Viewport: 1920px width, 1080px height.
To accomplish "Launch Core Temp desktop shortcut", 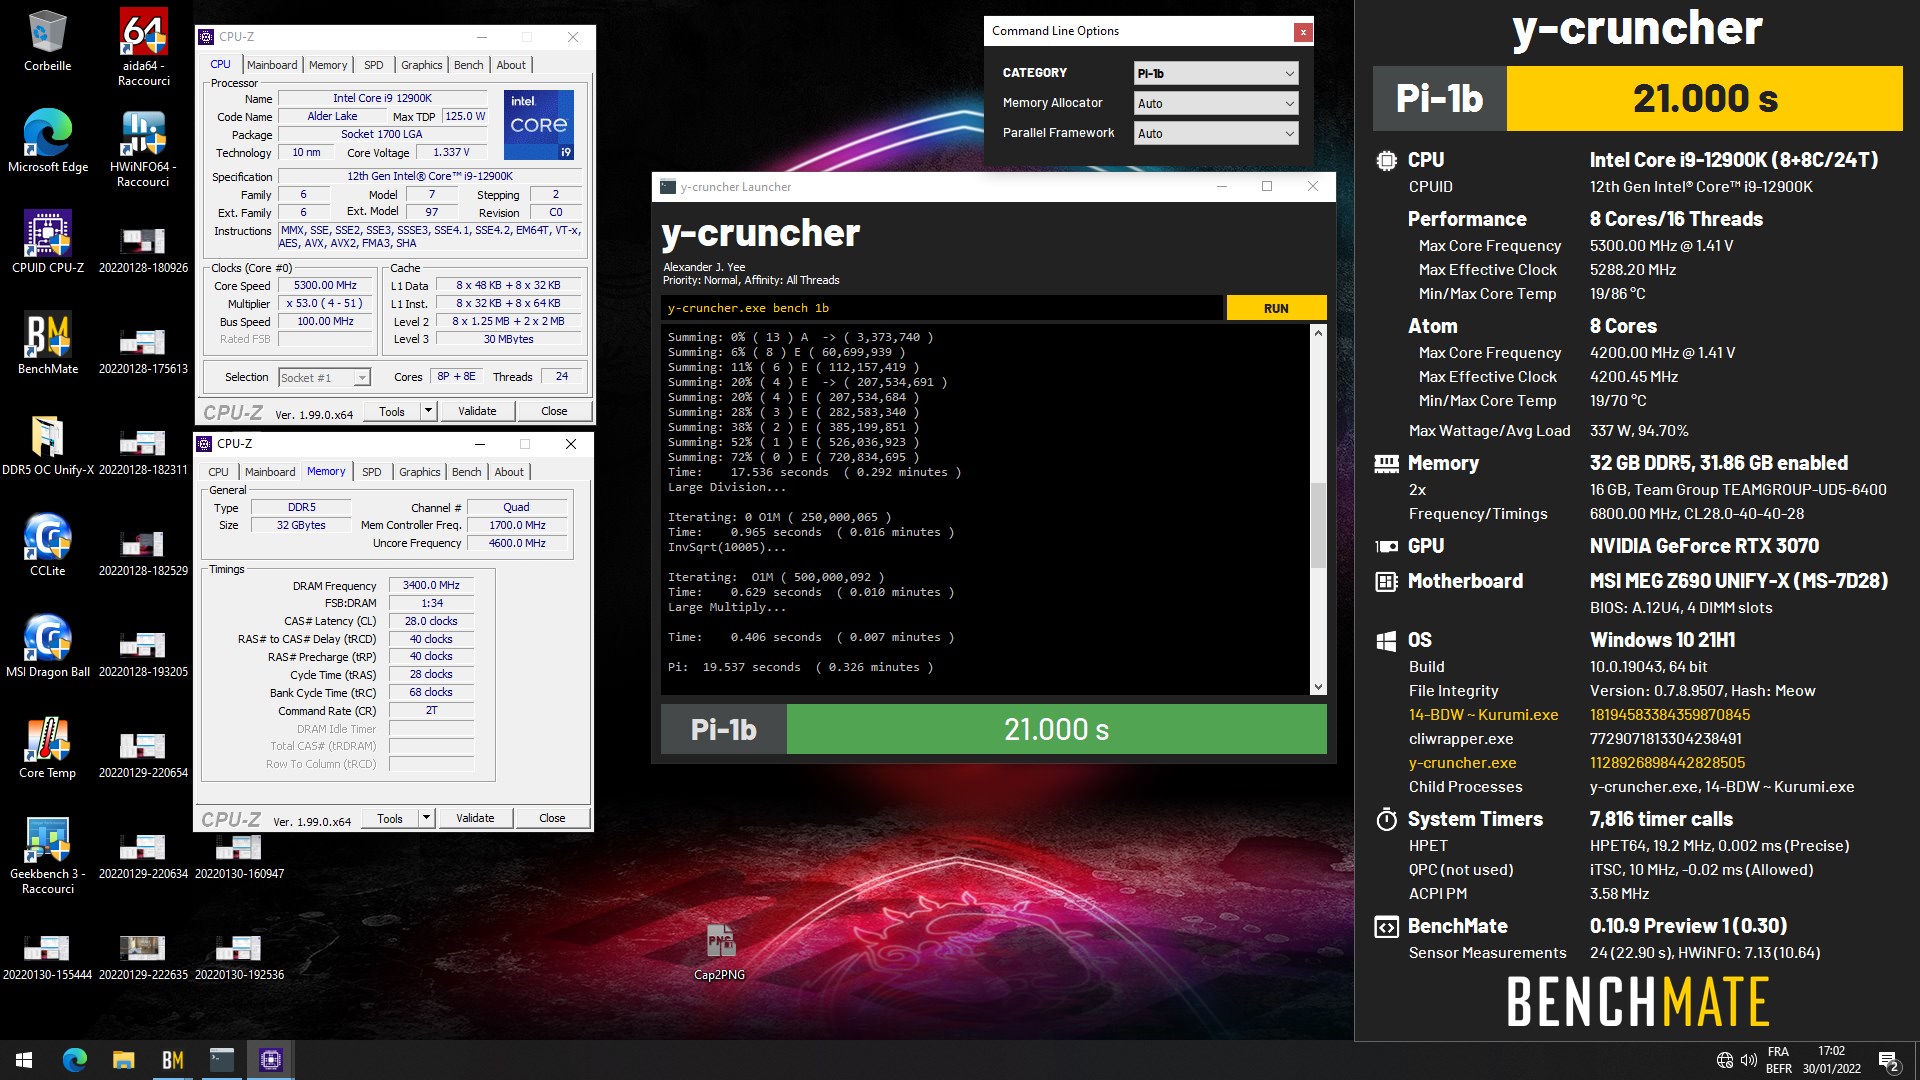I will tap(47, 747).
